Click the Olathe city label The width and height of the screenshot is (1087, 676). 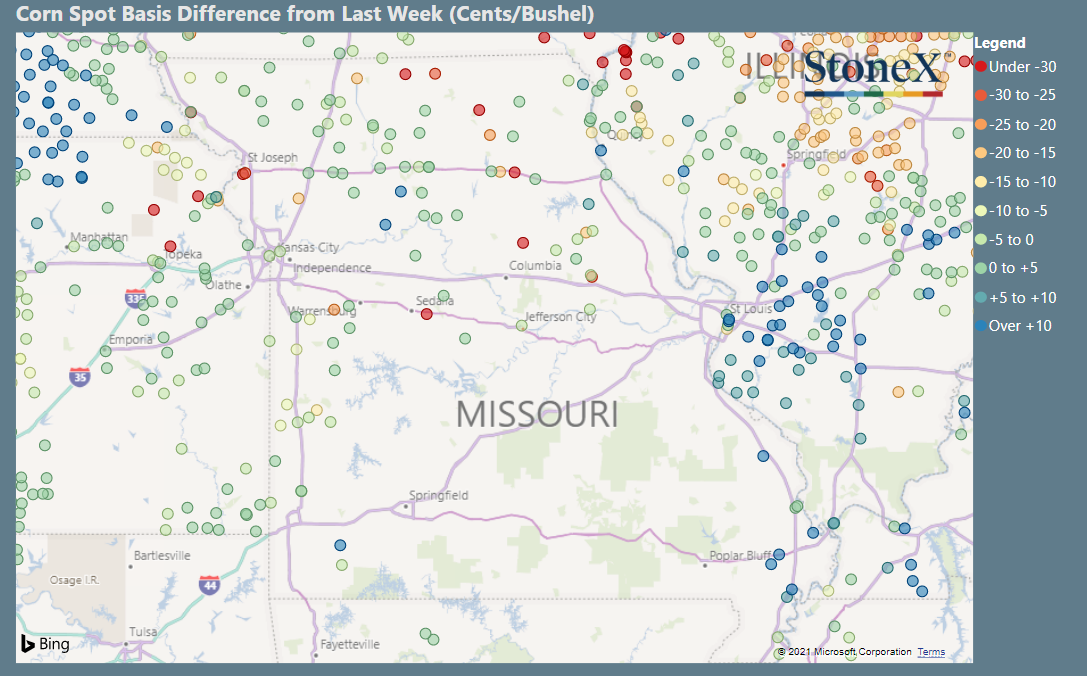coord(223,285)
